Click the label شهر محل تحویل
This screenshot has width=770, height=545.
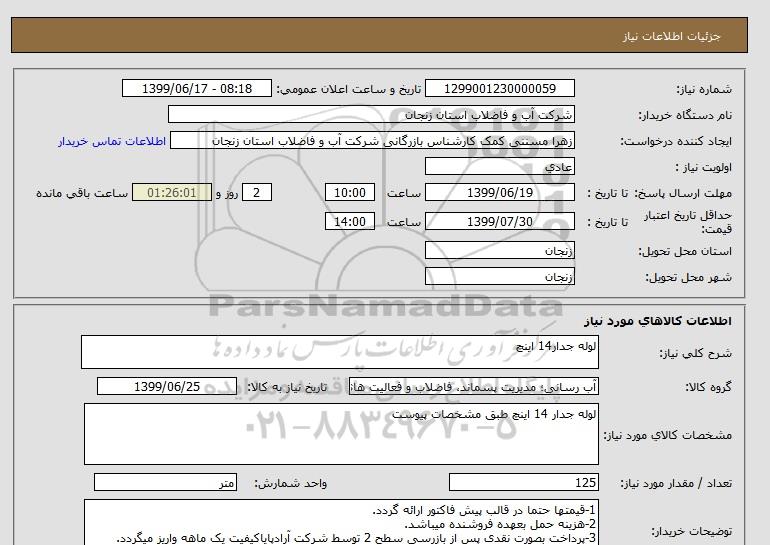click(x=688, y=277)
